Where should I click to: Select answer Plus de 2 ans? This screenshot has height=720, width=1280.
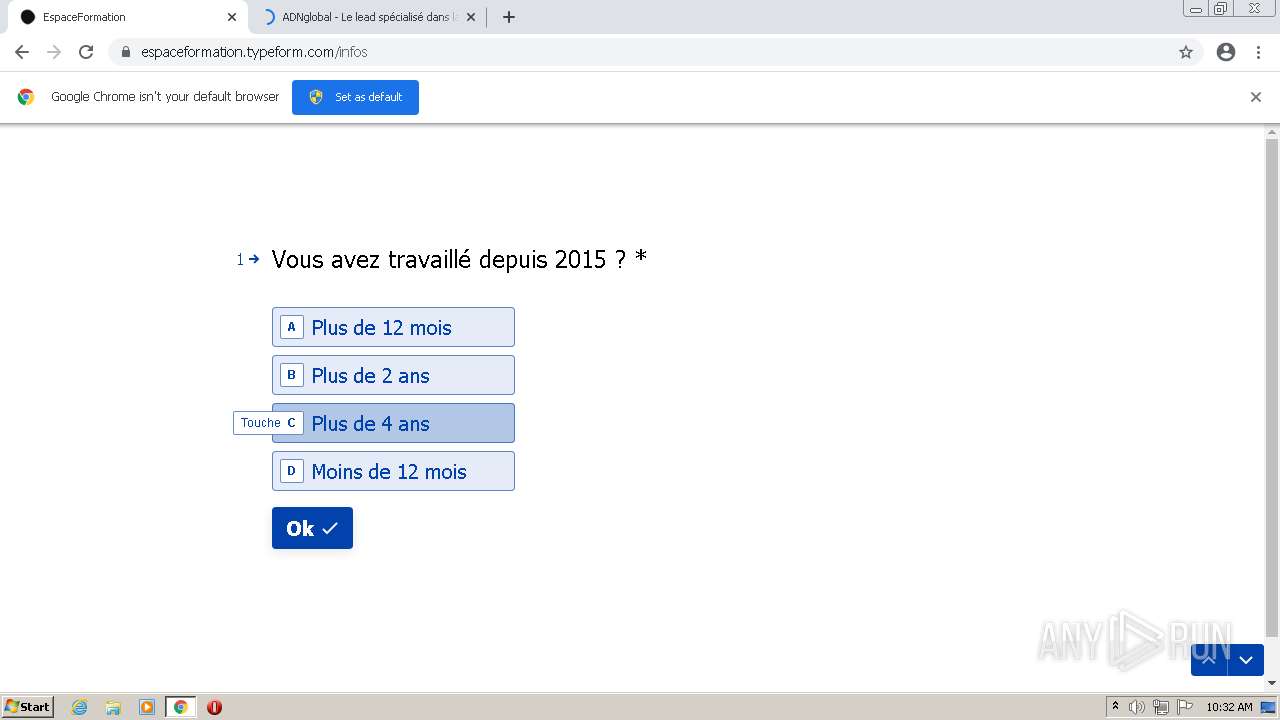coord(393,375)
